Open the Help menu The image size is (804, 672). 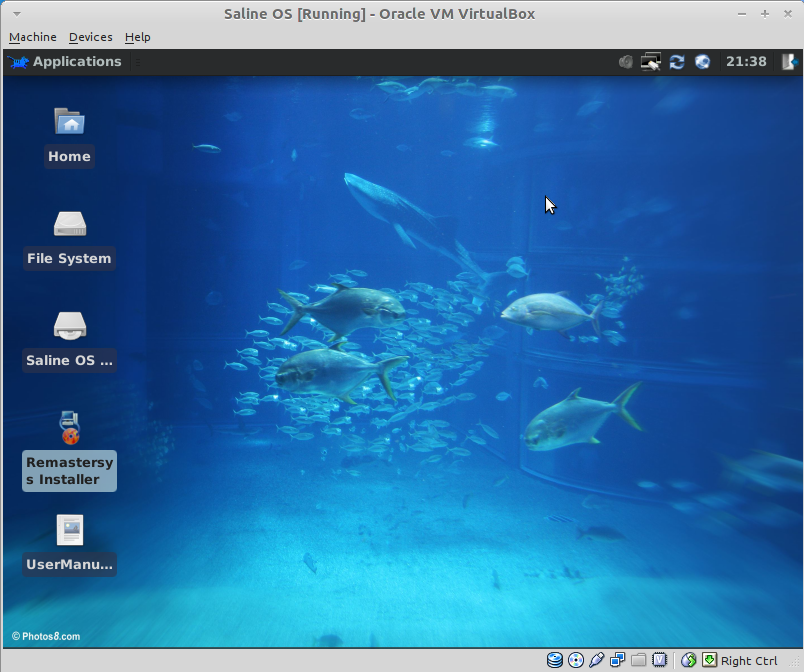tap(137, 37)
